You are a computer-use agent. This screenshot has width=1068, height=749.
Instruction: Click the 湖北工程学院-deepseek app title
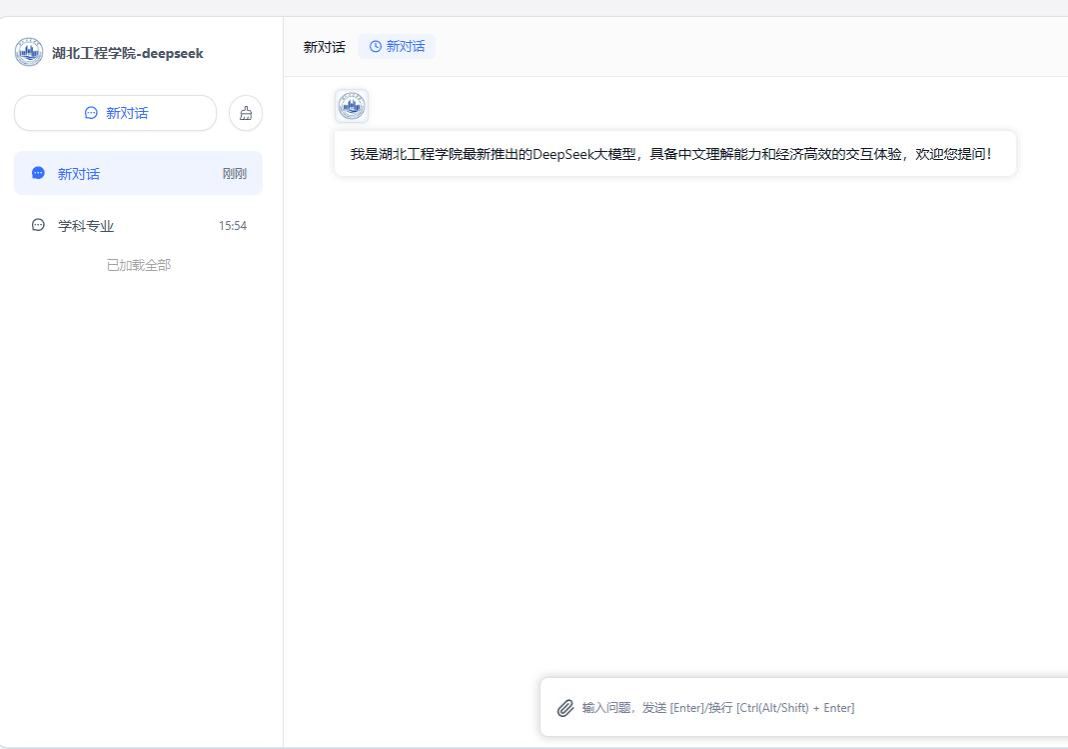[127, 54]
